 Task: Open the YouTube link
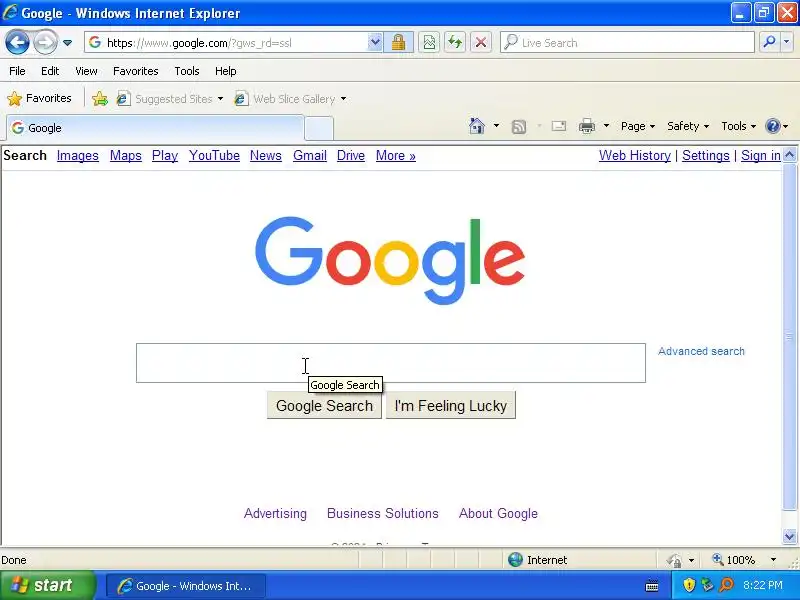pos(214,156)
